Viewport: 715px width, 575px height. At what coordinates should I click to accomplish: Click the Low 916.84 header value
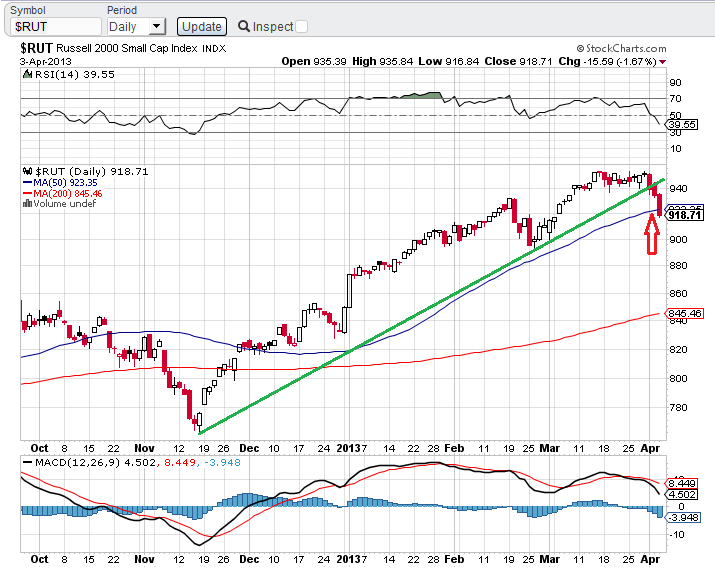coord(449,61)
